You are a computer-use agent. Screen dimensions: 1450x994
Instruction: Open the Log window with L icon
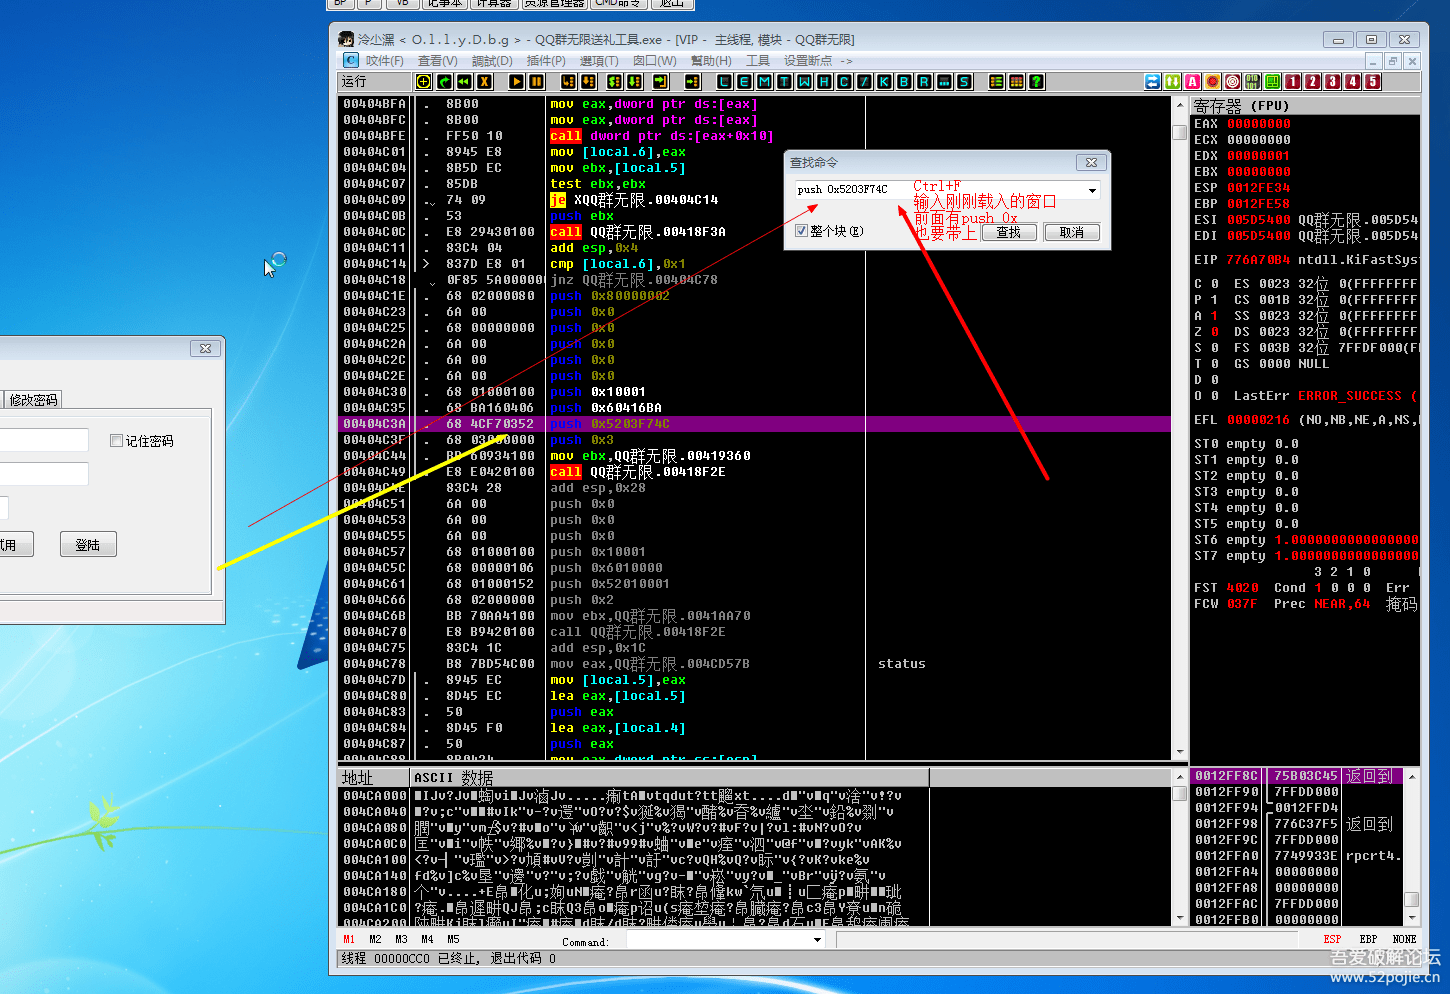pyautogui.click(x=724, y=82)
